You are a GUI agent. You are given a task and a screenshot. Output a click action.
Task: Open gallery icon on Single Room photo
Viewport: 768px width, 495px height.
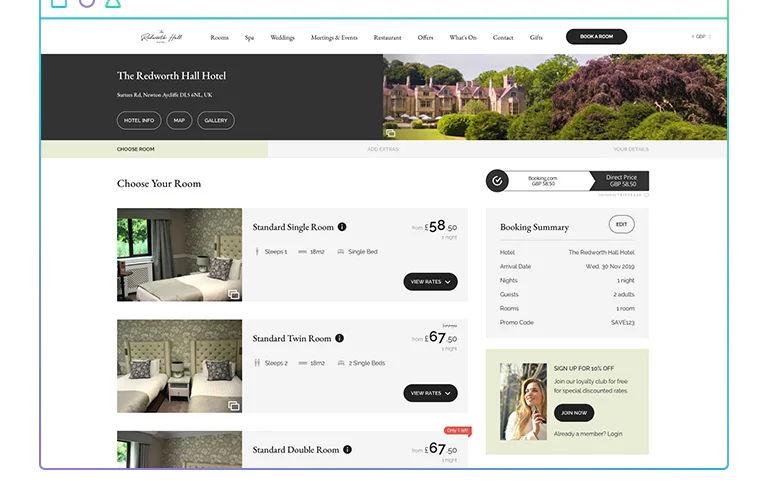click(234, 294)
